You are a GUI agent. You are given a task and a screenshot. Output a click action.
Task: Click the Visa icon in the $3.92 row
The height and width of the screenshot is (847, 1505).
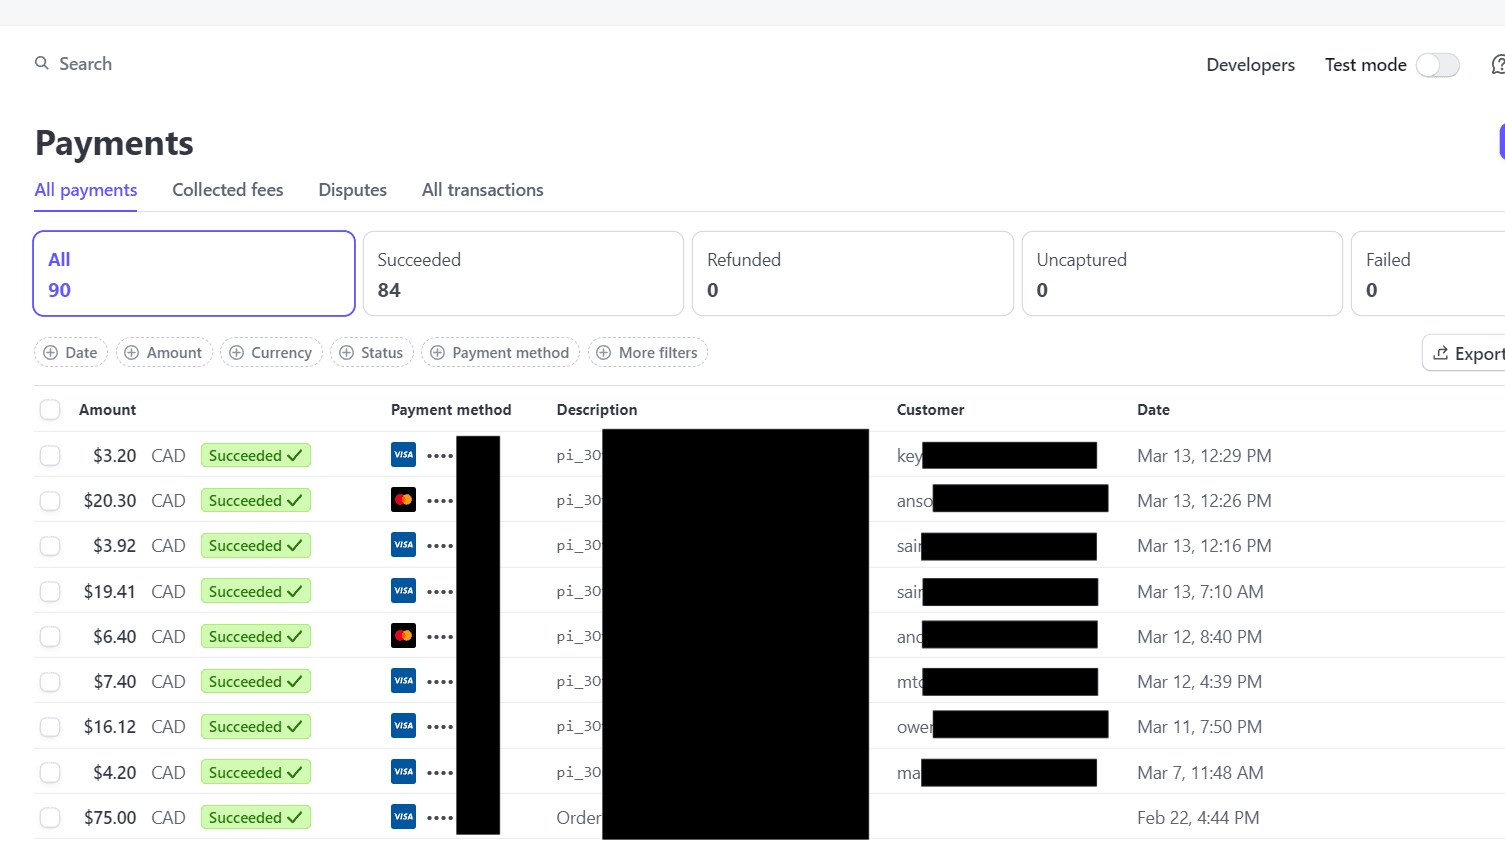pos(403,545)
